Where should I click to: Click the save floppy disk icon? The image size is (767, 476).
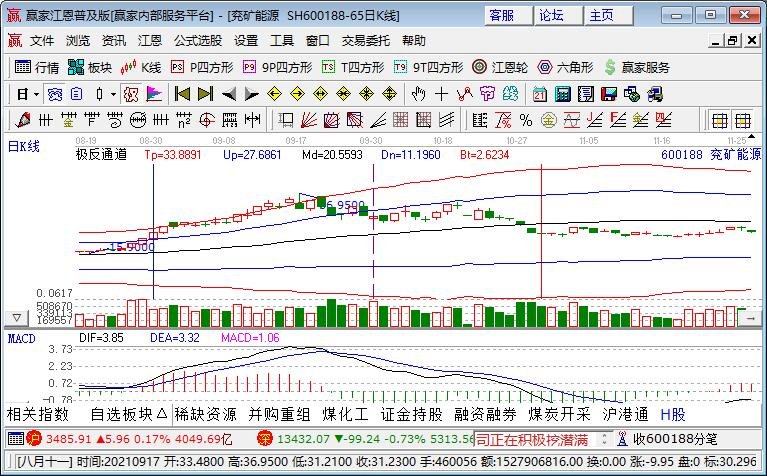(609, 94)
